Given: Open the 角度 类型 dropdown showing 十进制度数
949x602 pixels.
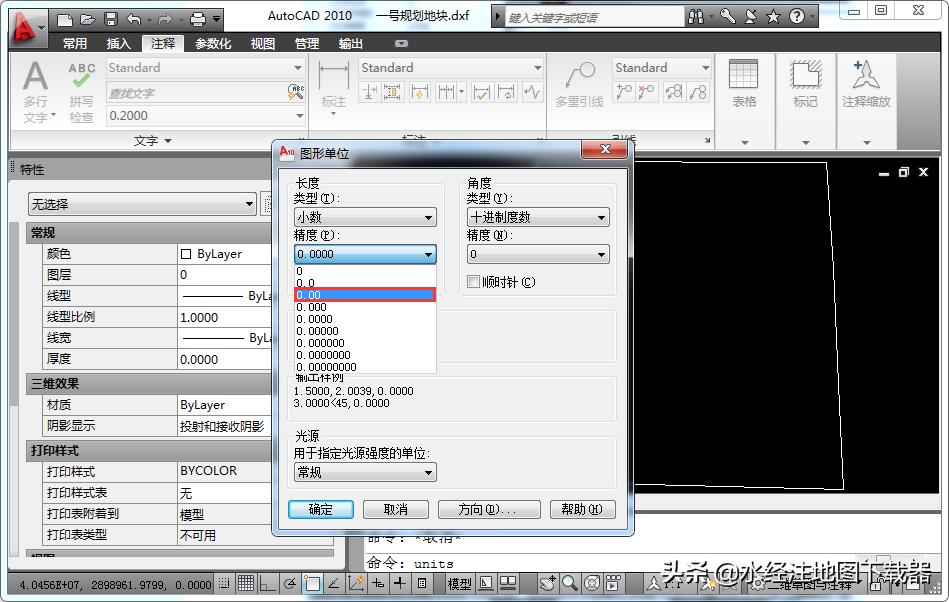Looking at the screenshot, I should click(x=537, y=217).
